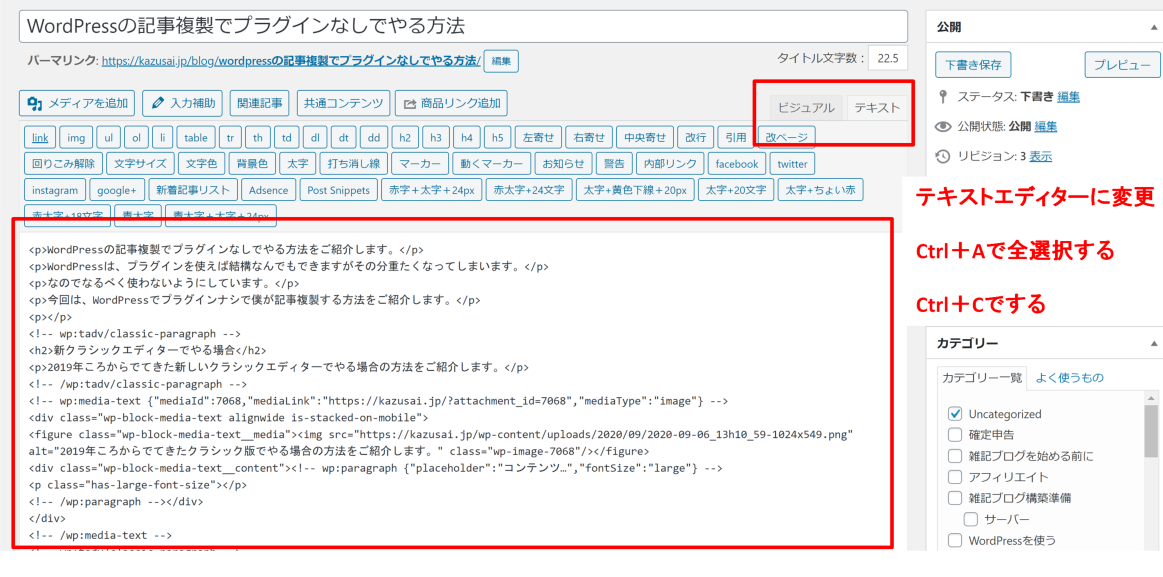Insert an h4 heading tag
Screen dimensions: 1163x577
pos(467,138)
